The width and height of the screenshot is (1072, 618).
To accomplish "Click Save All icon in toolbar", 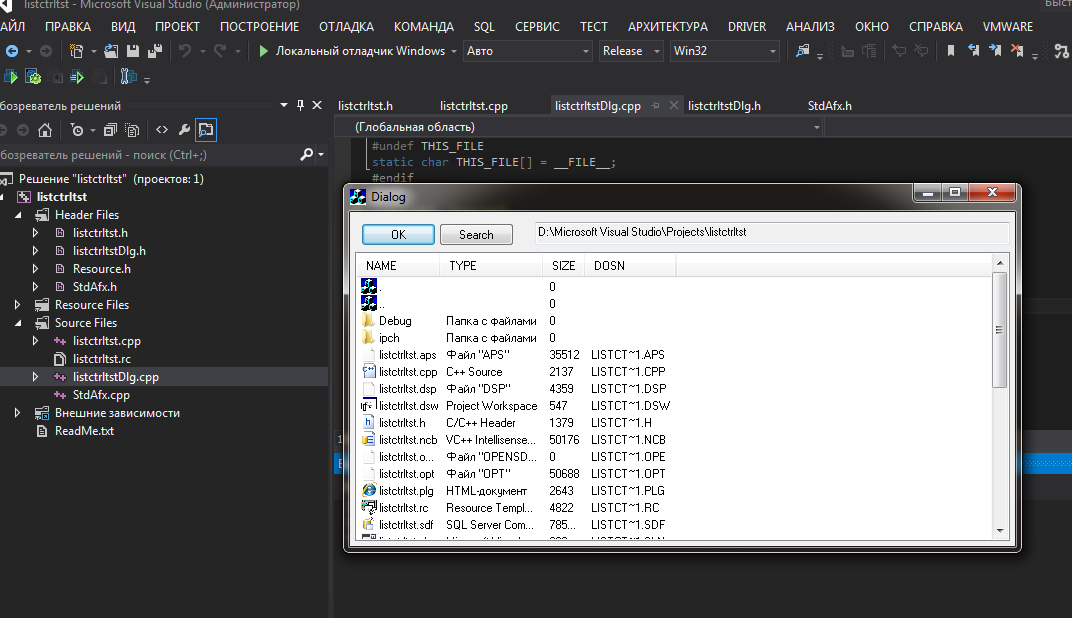I will click(155, 51).
